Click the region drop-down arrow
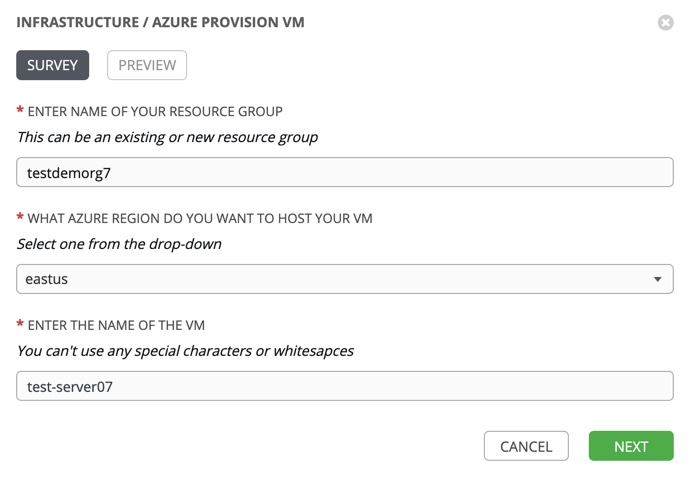 point(657,279)
